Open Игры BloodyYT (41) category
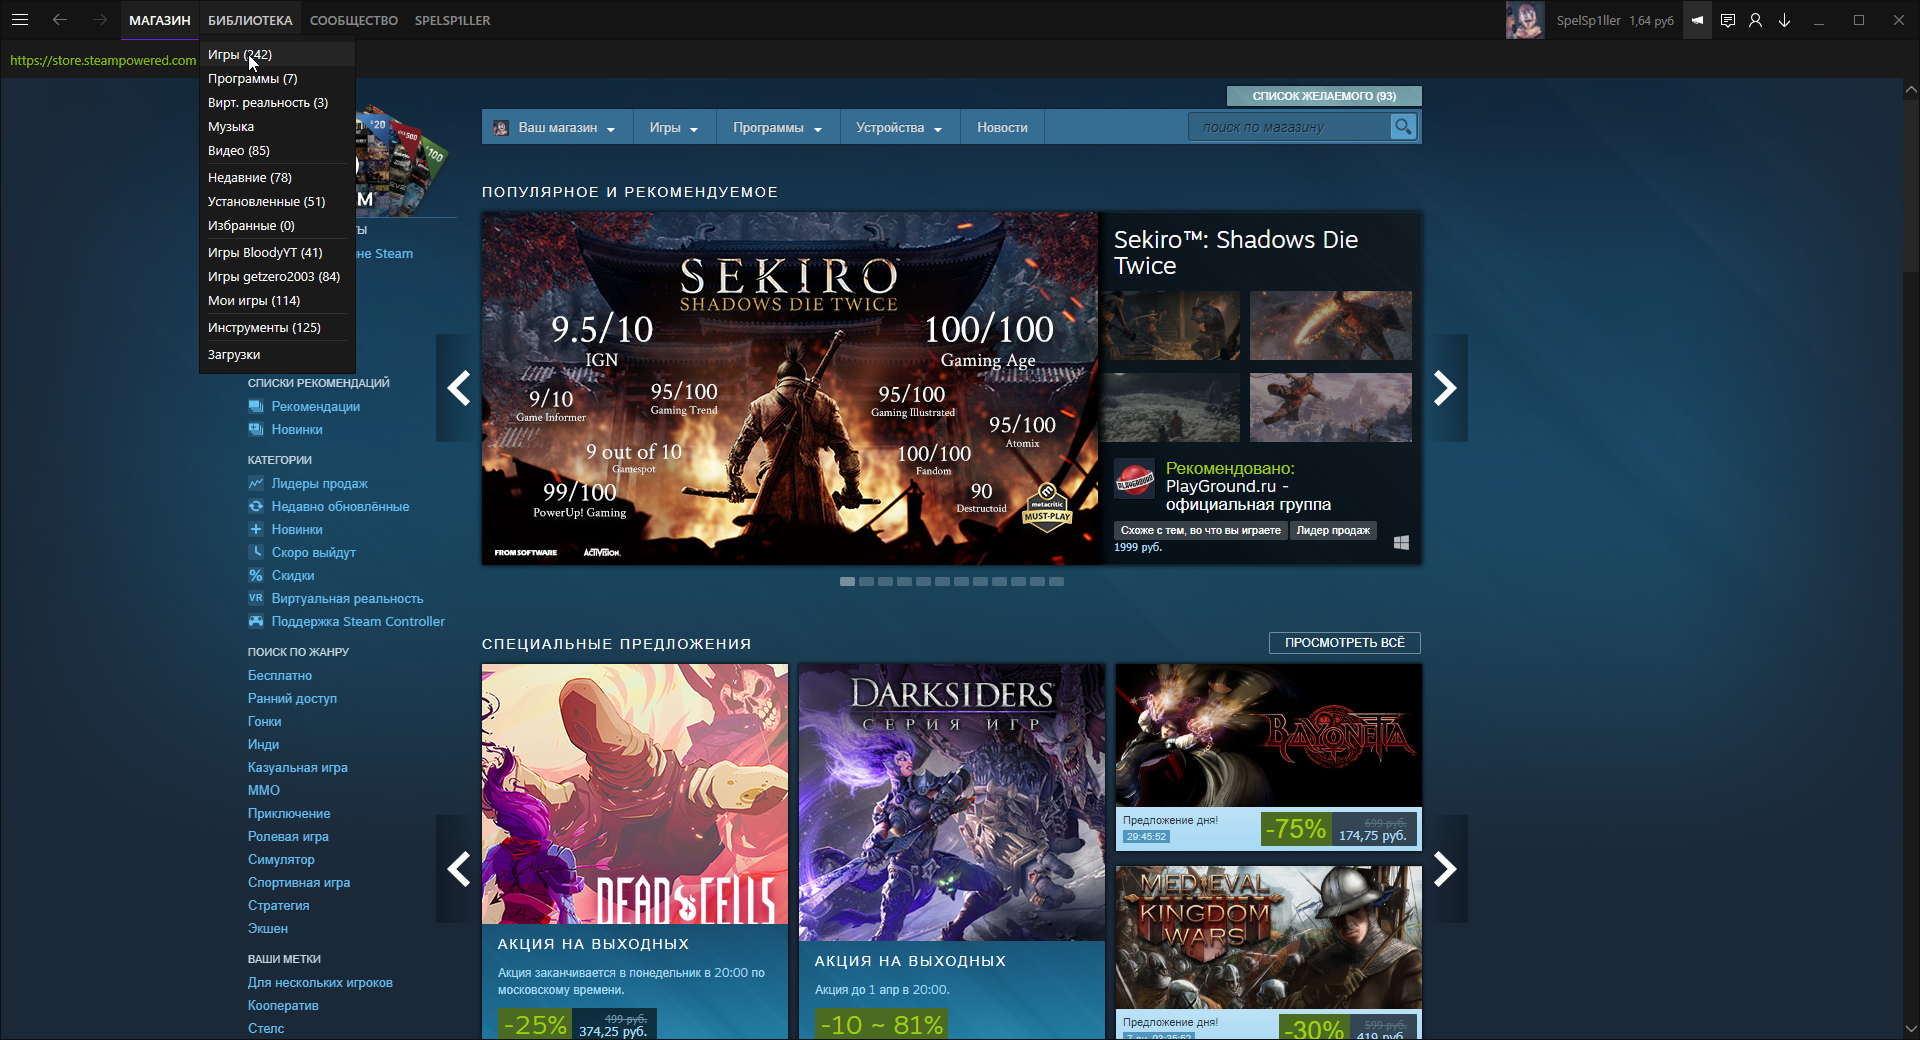 coord(277,253)
